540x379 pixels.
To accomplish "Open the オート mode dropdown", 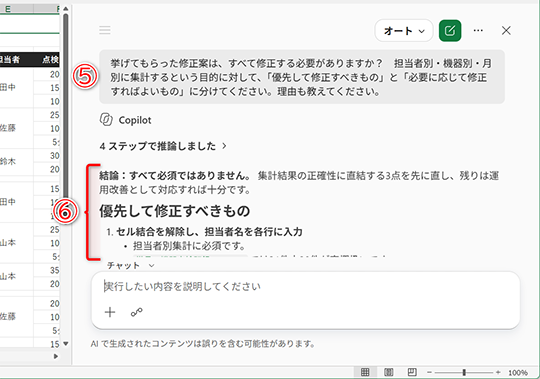I will tap(404, 31).
